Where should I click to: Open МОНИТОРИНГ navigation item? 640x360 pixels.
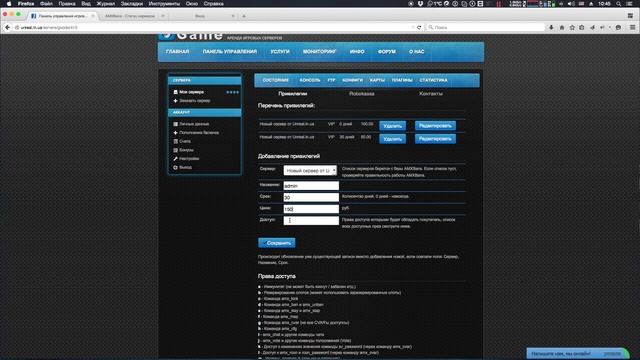point(319,52)
